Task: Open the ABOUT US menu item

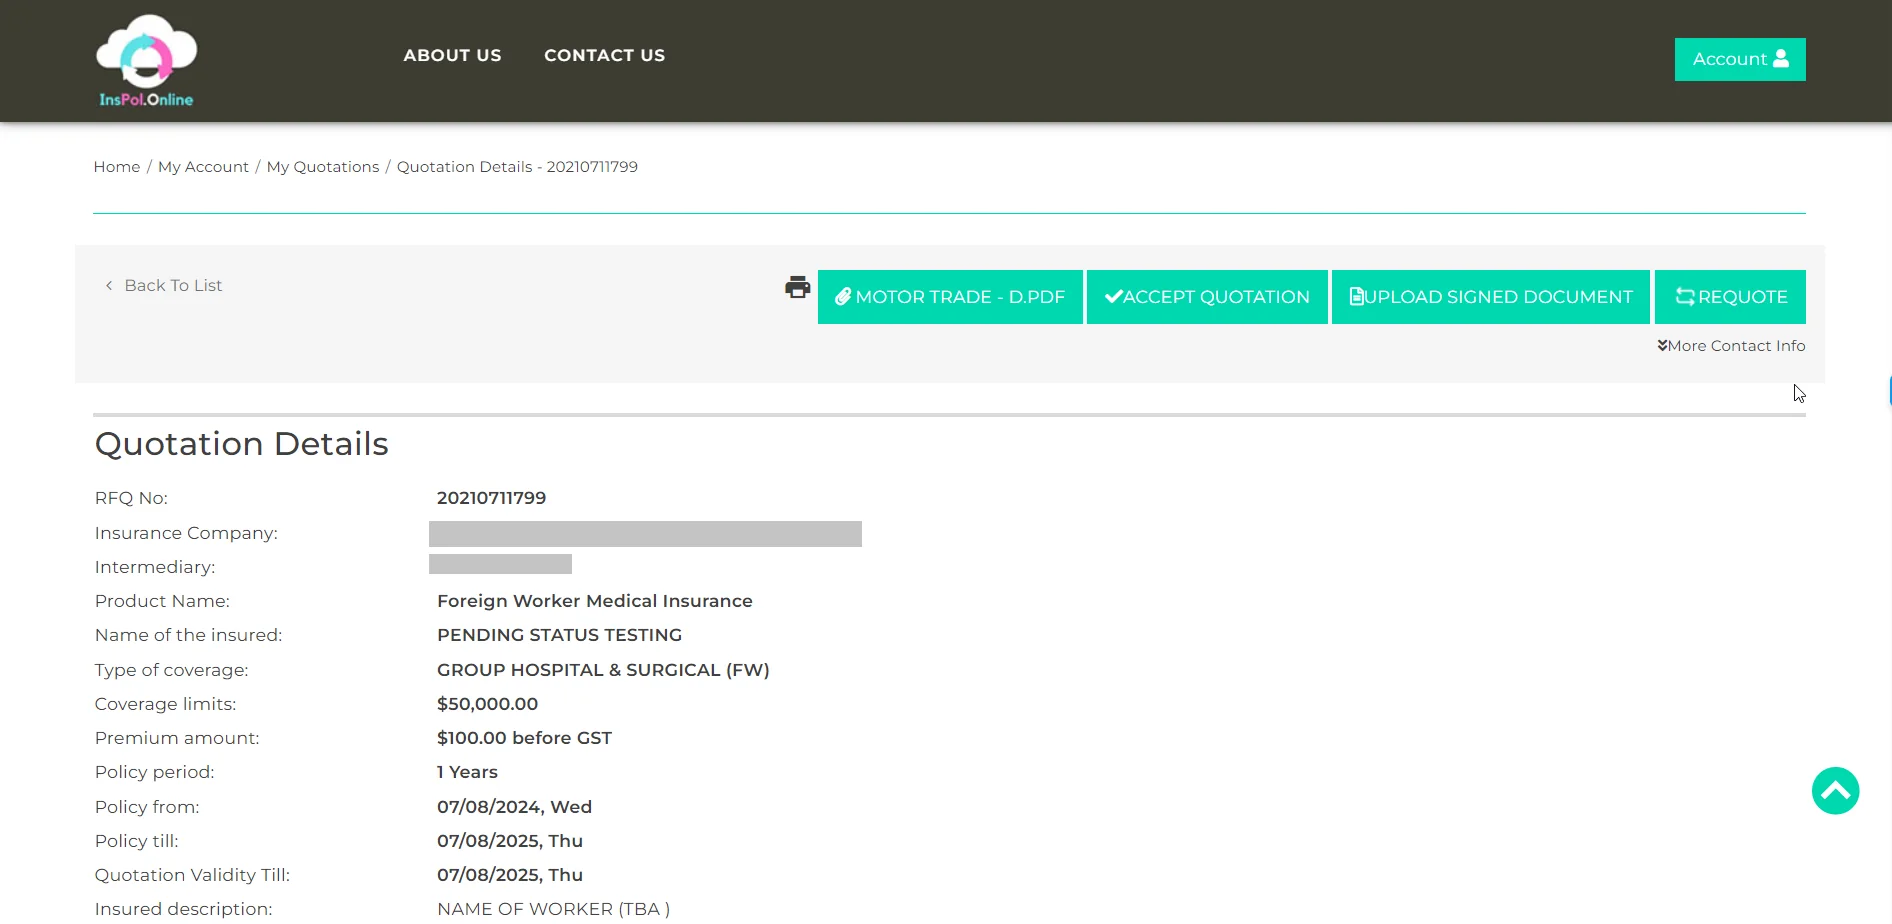Action: (452, 55)
